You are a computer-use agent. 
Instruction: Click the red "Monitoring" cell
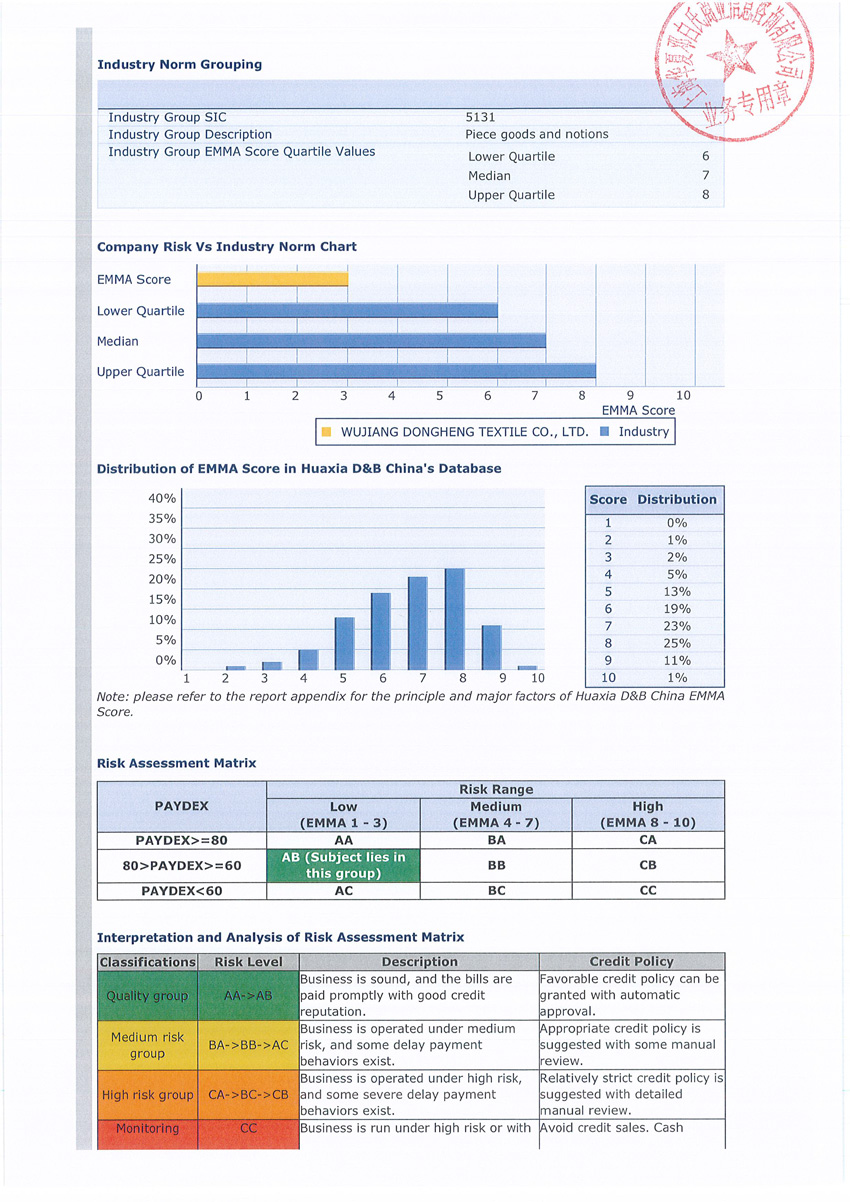pos(147,1133)
